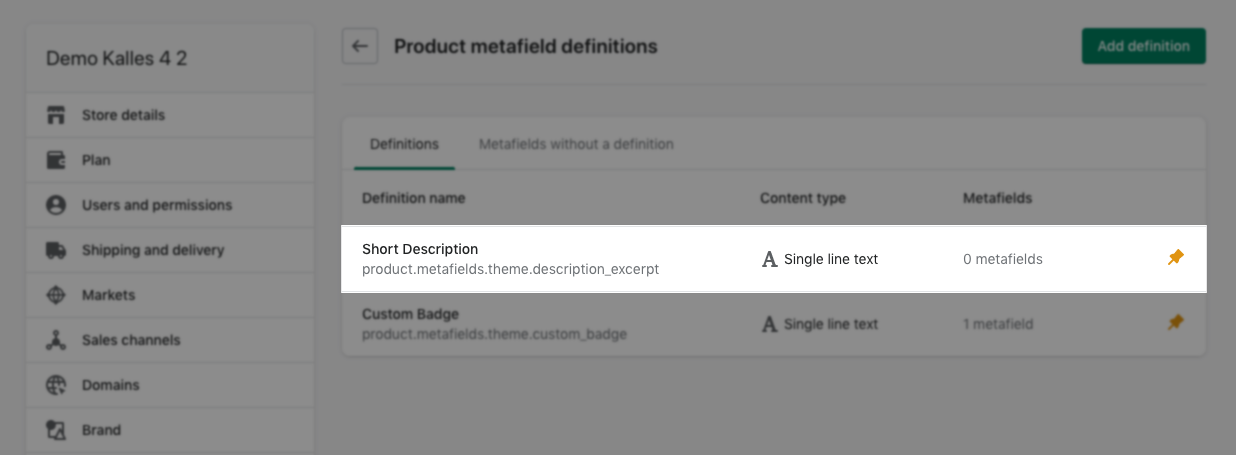Open Sales channels network icon

click(x=56, y=340)
